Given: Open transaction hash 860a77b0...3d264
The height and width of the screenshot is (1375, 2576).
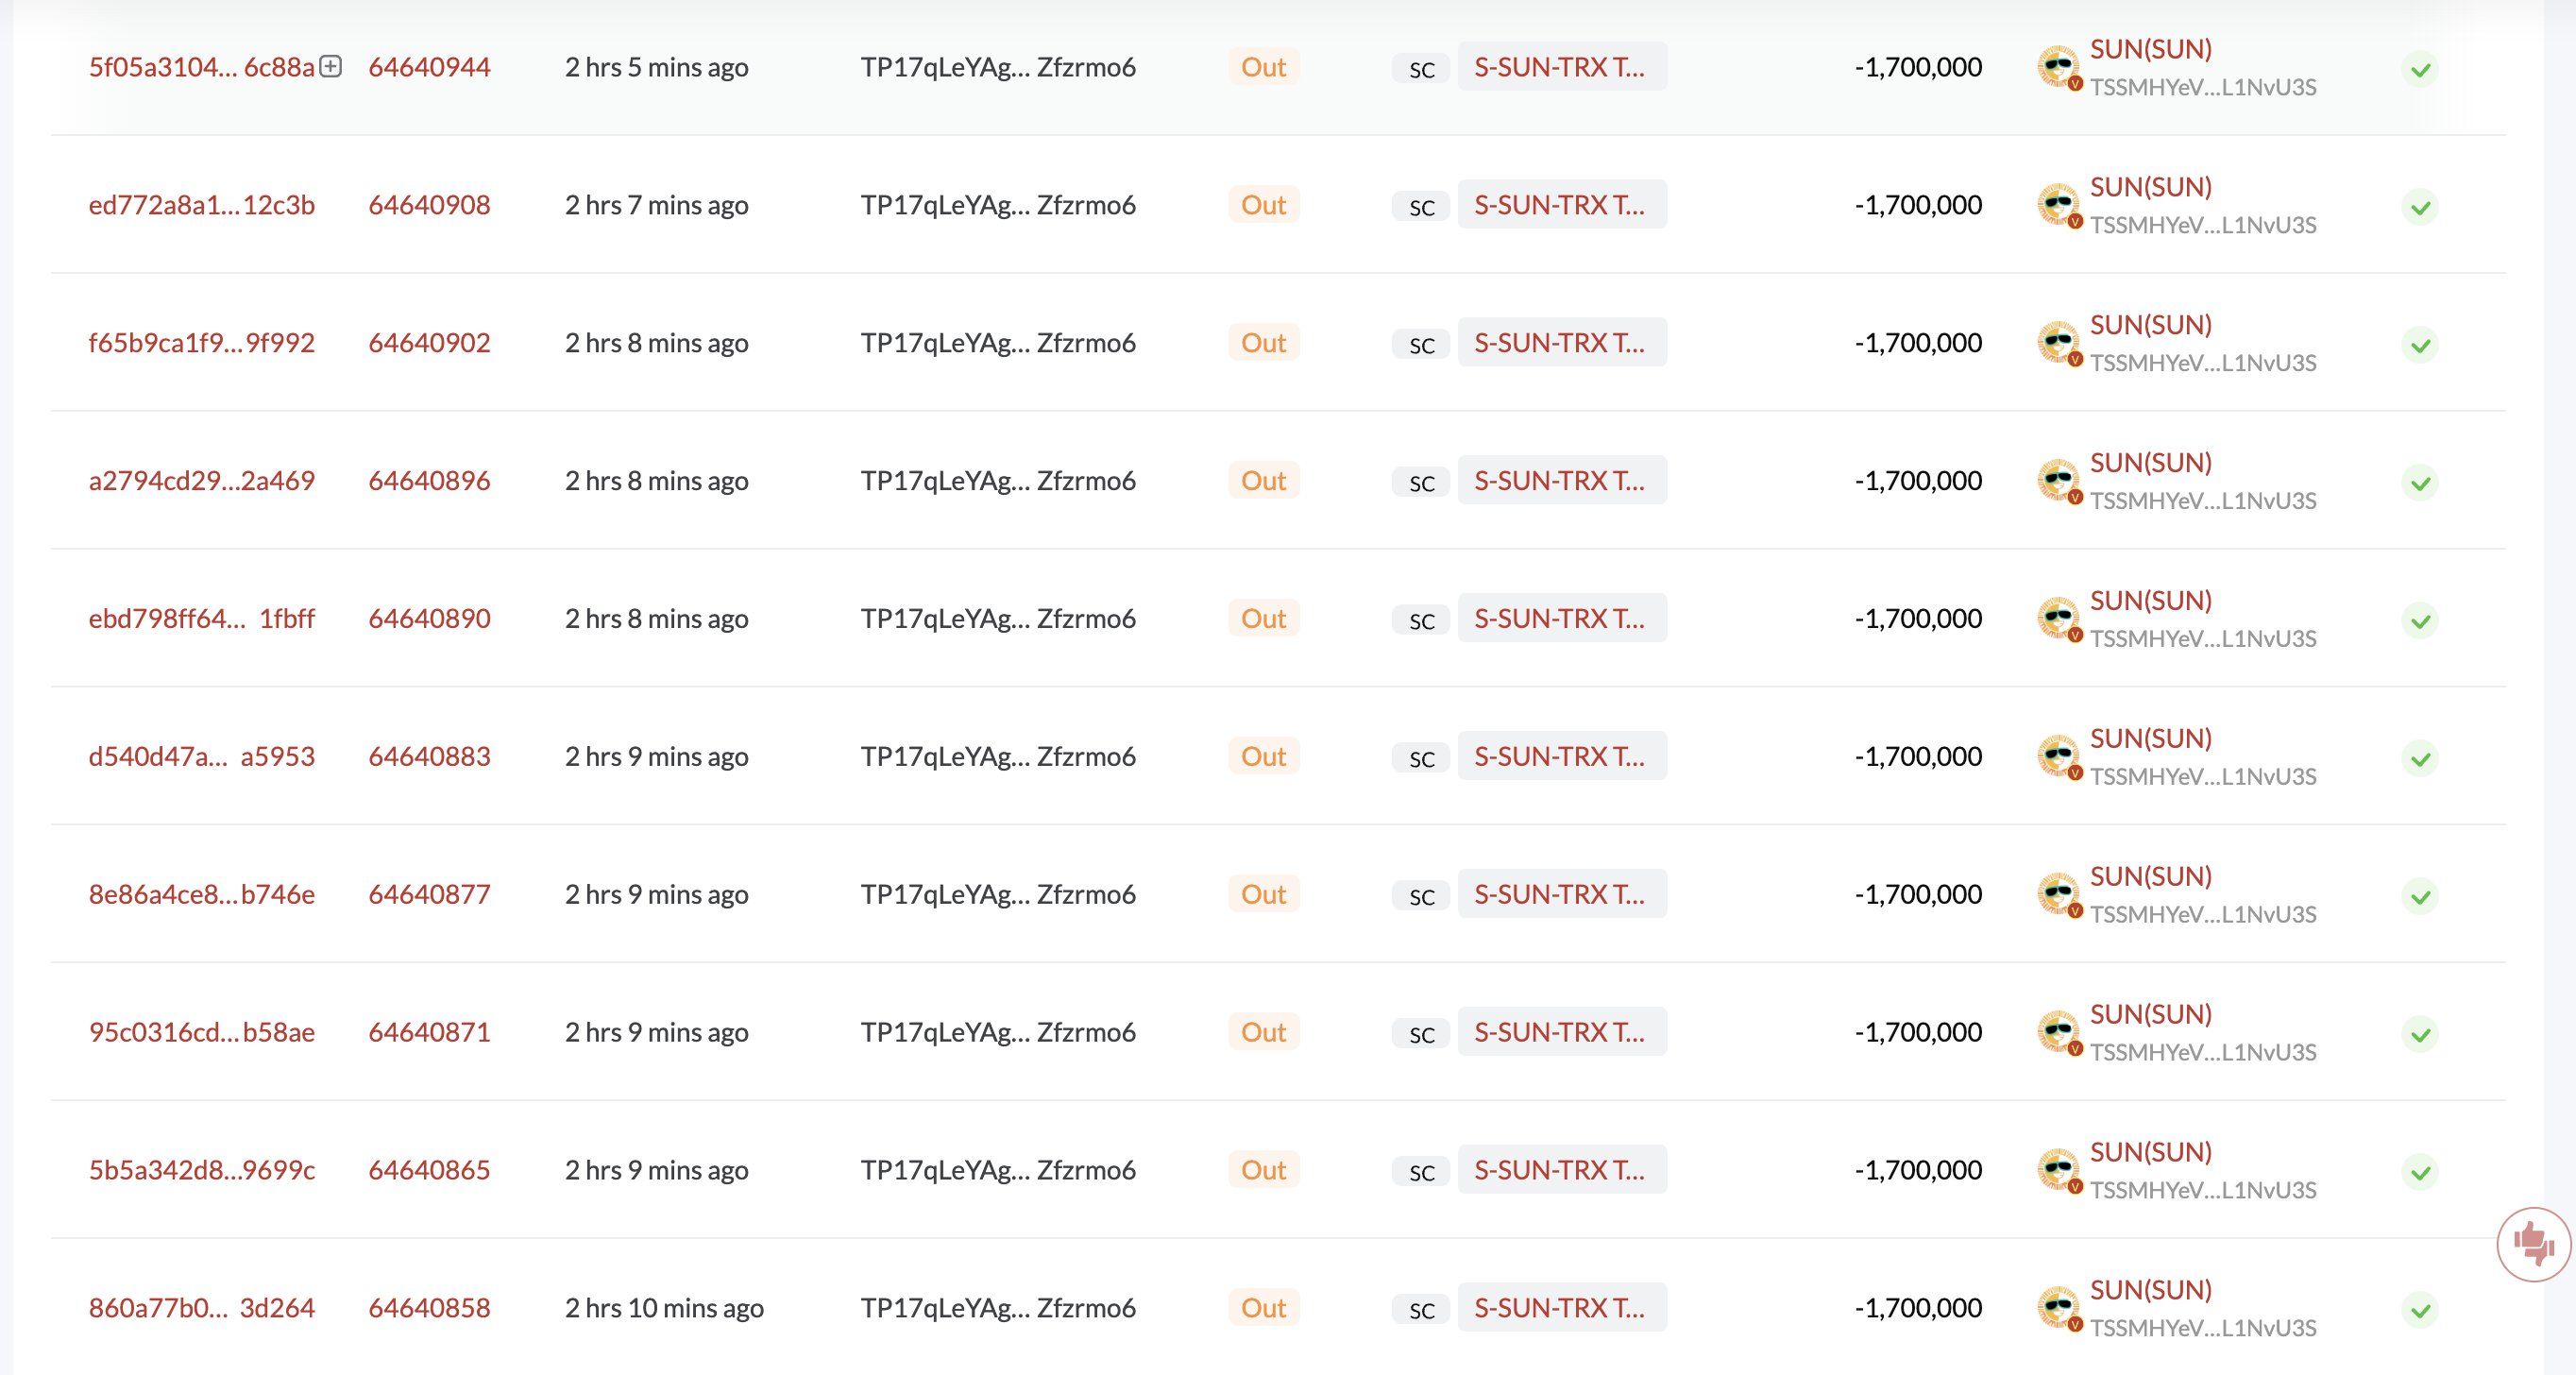Looking at the screenshot, I should 202,1308.
